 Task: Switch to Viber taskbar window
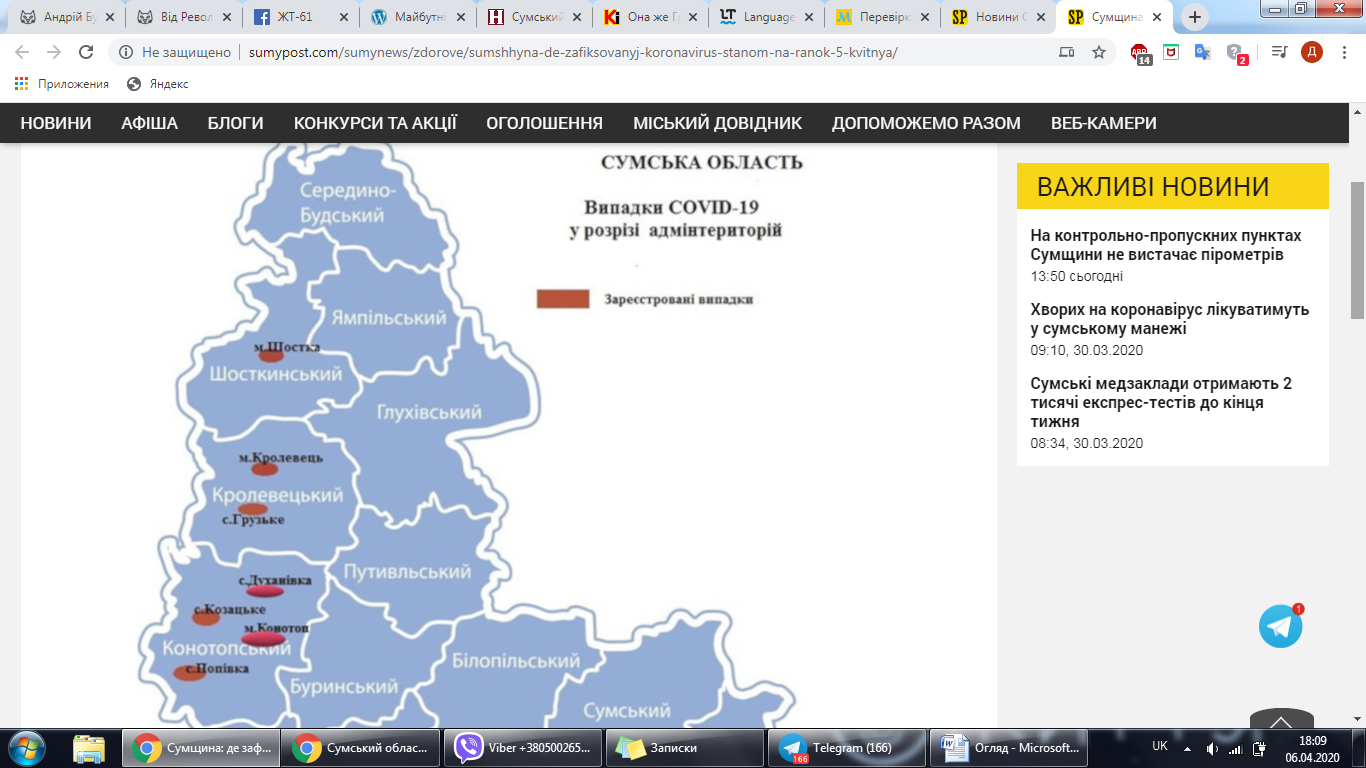pos(523,747)
